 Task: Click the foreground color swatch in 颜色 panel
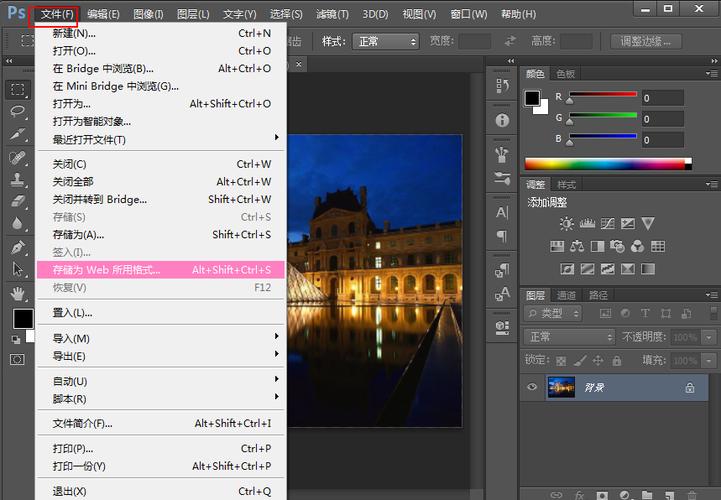pyautogui.click(x=533, y=98)
